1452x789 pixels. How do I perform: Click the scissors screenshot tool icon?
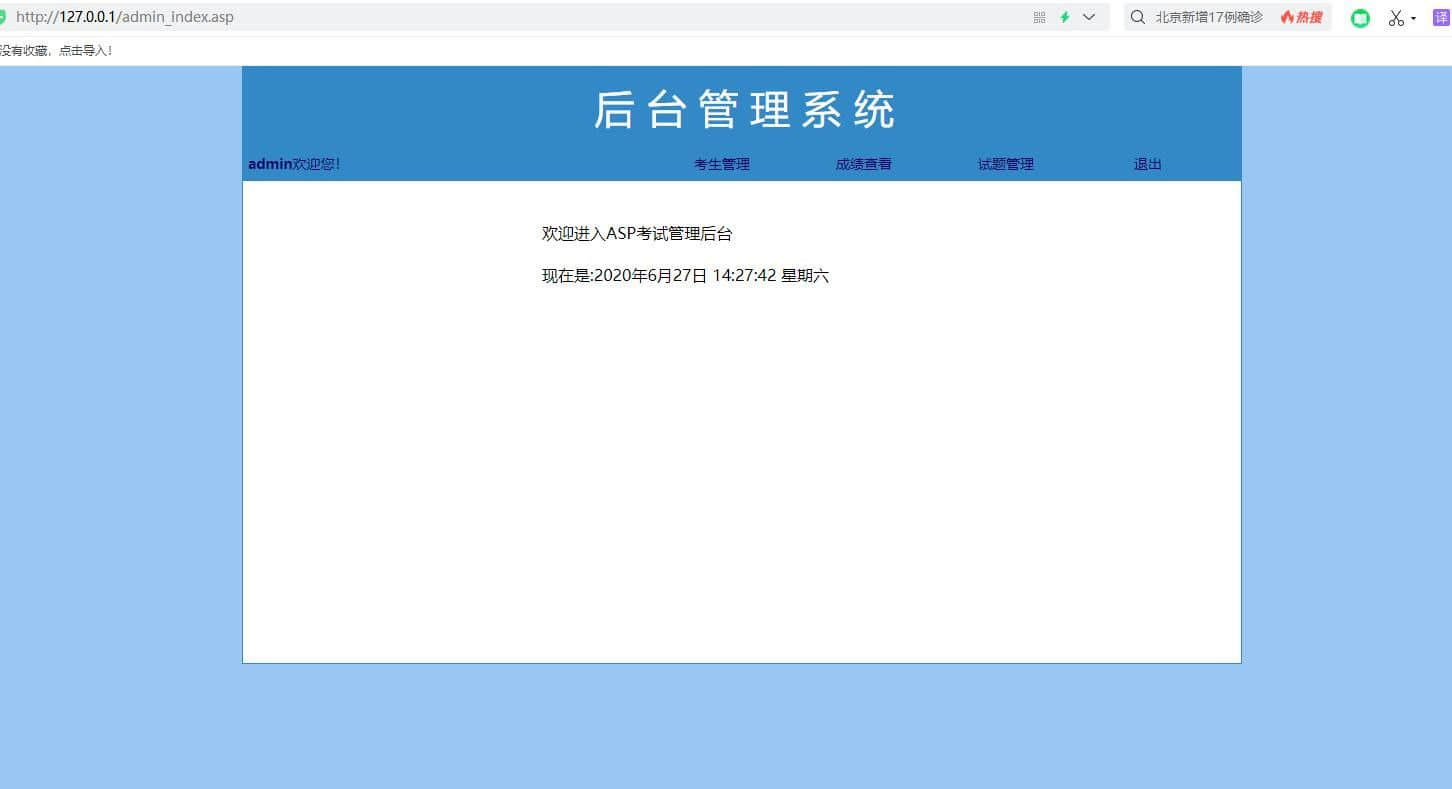(1396, 18)
